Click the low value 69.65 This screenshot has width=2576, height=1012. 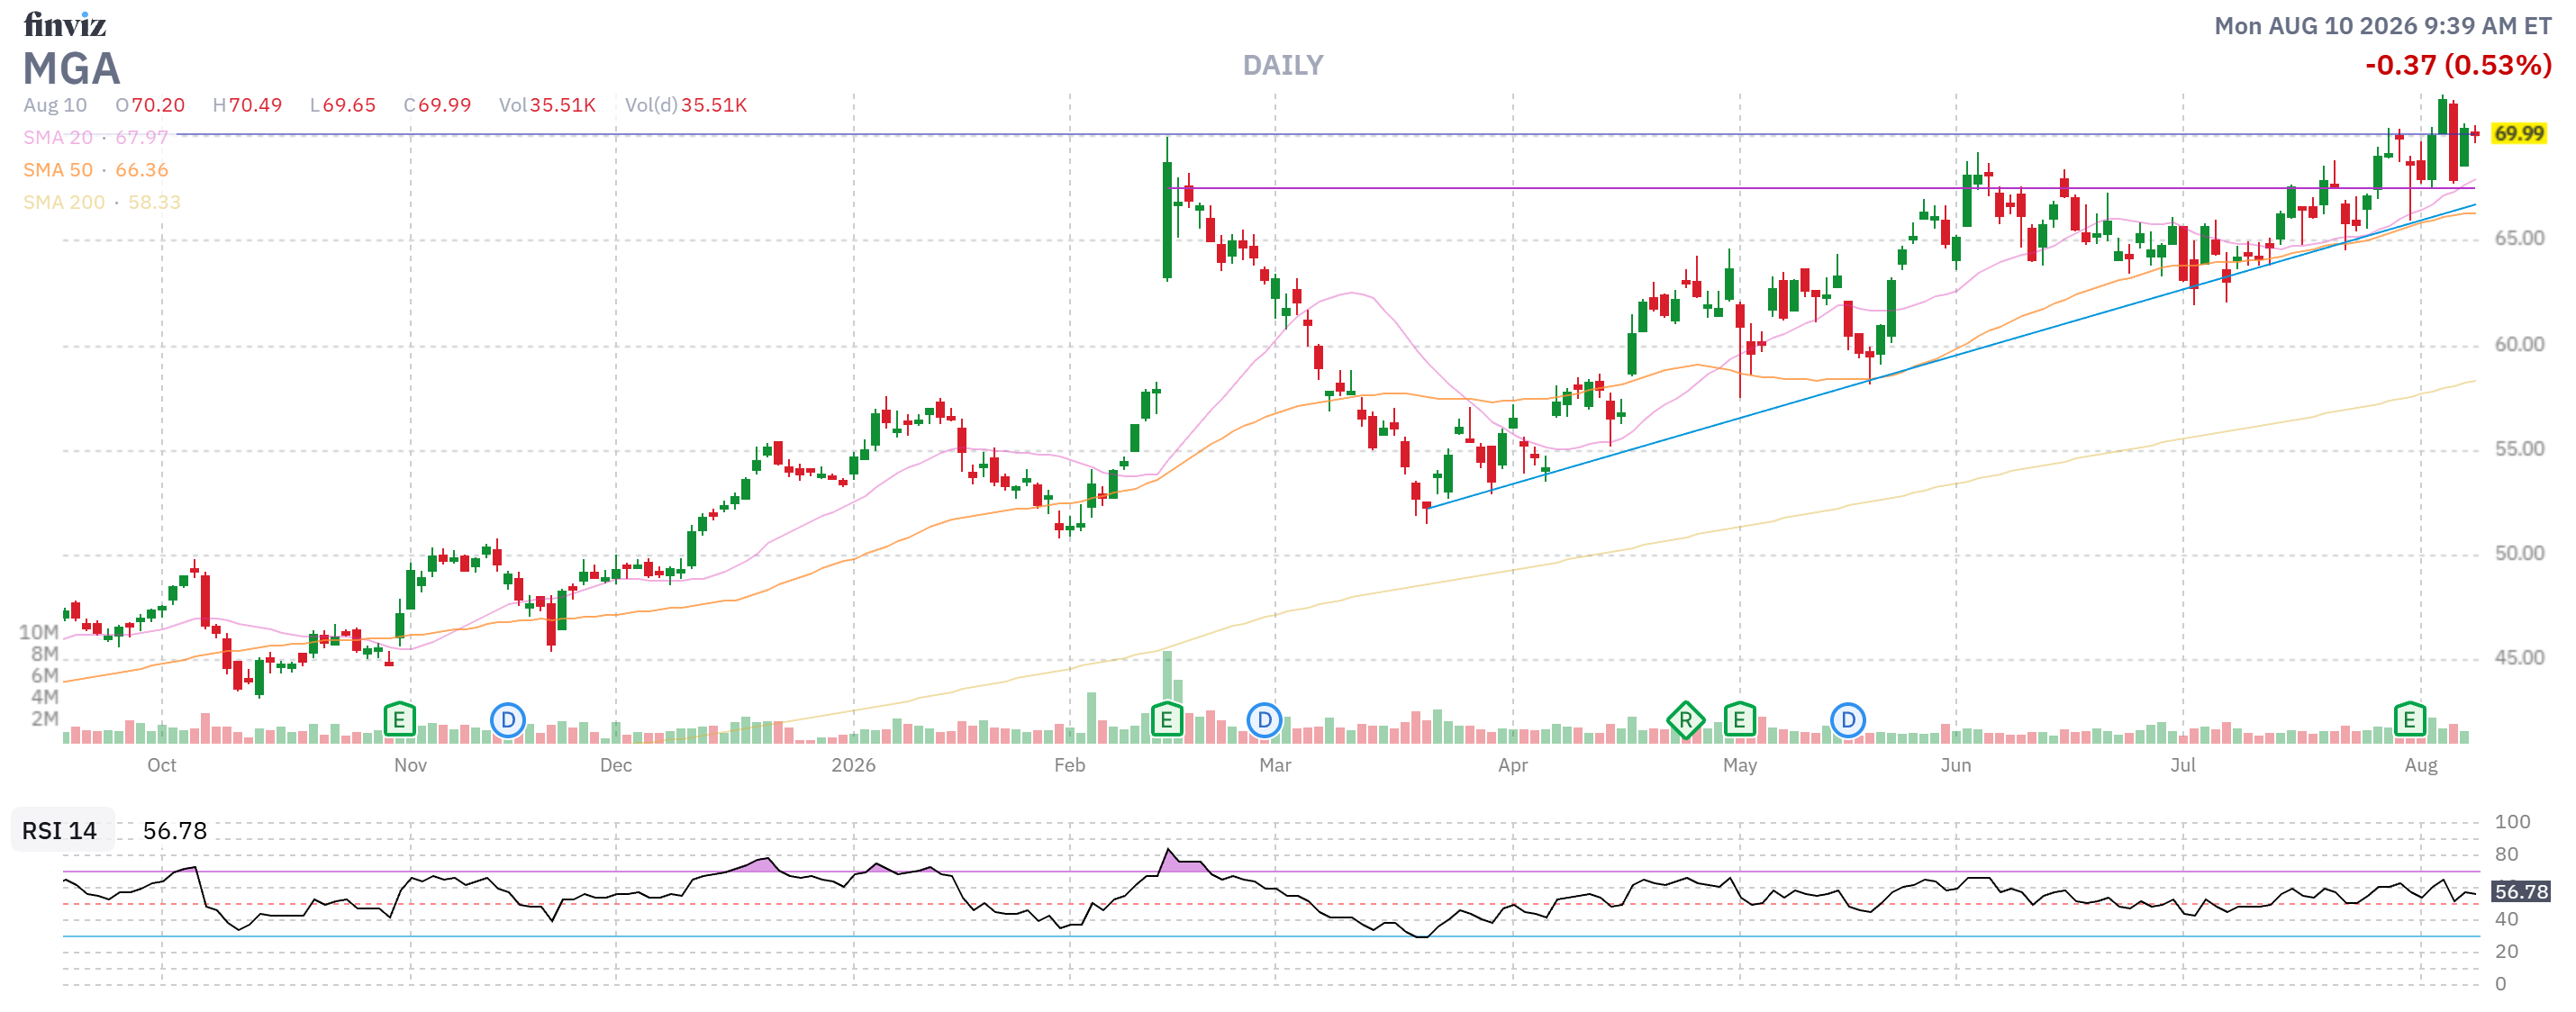pyautogui.click(x=349, y=105)
